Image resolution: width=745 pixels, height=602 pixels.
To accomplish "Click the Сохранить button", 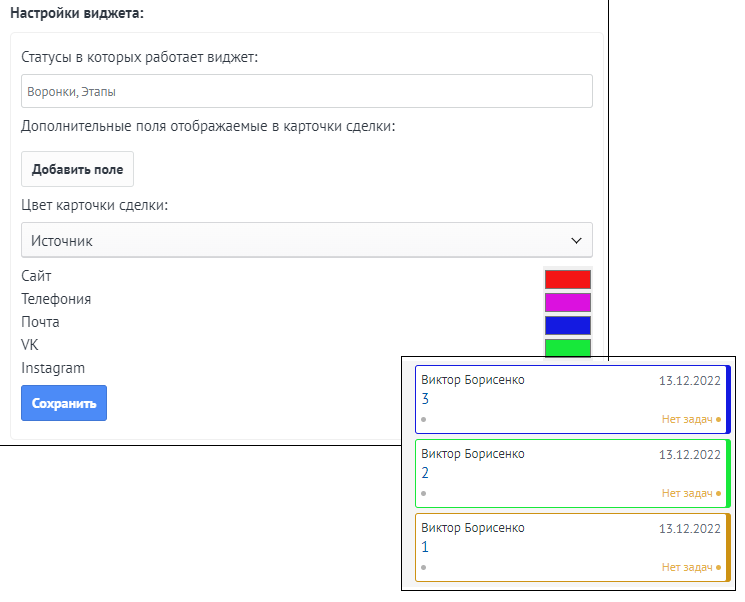I will click(64, 403).
